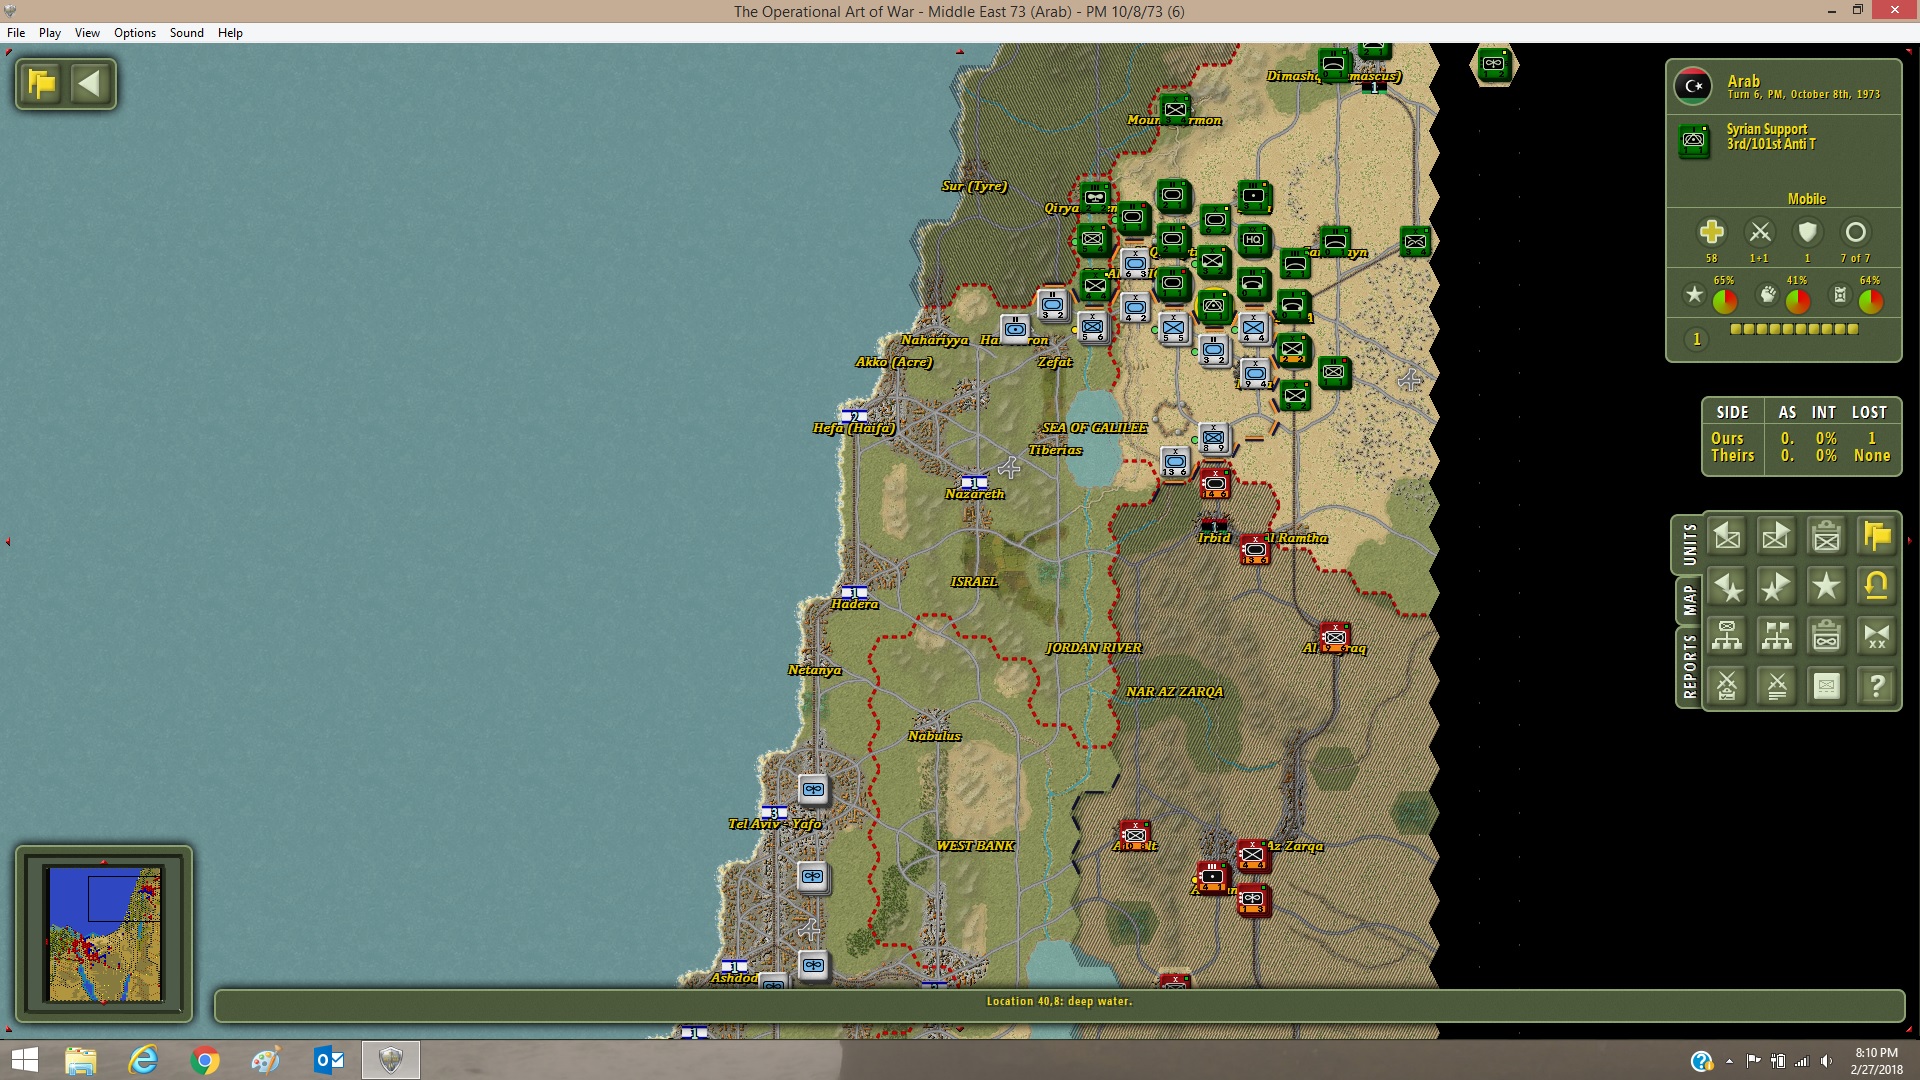The image size is (1920, 1080).
Task: Click the air superiority SIDE AS INT LOST table
Action: (x=1801, y=436)
